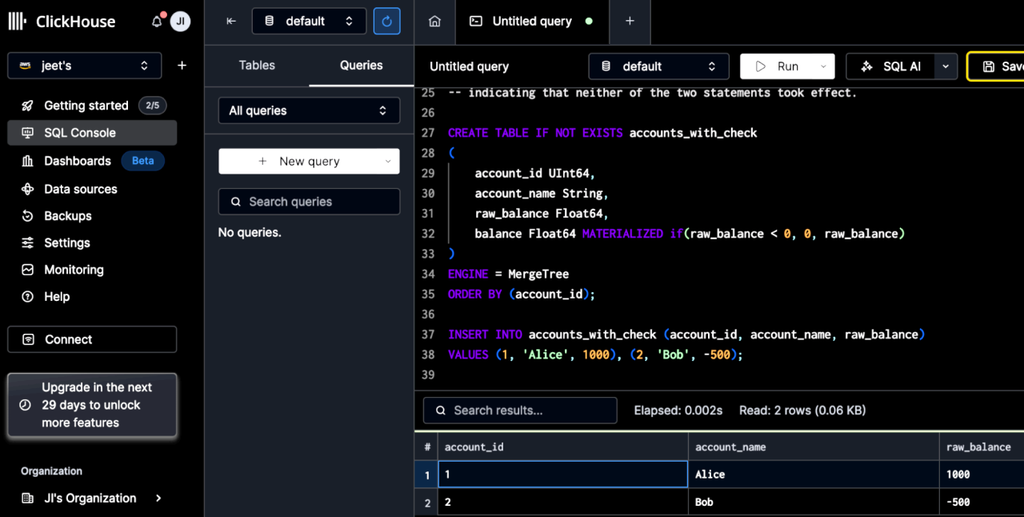This screenshot has width=1024, height=517.
Task: Click the account_name column header
Action: pos(814,447)
